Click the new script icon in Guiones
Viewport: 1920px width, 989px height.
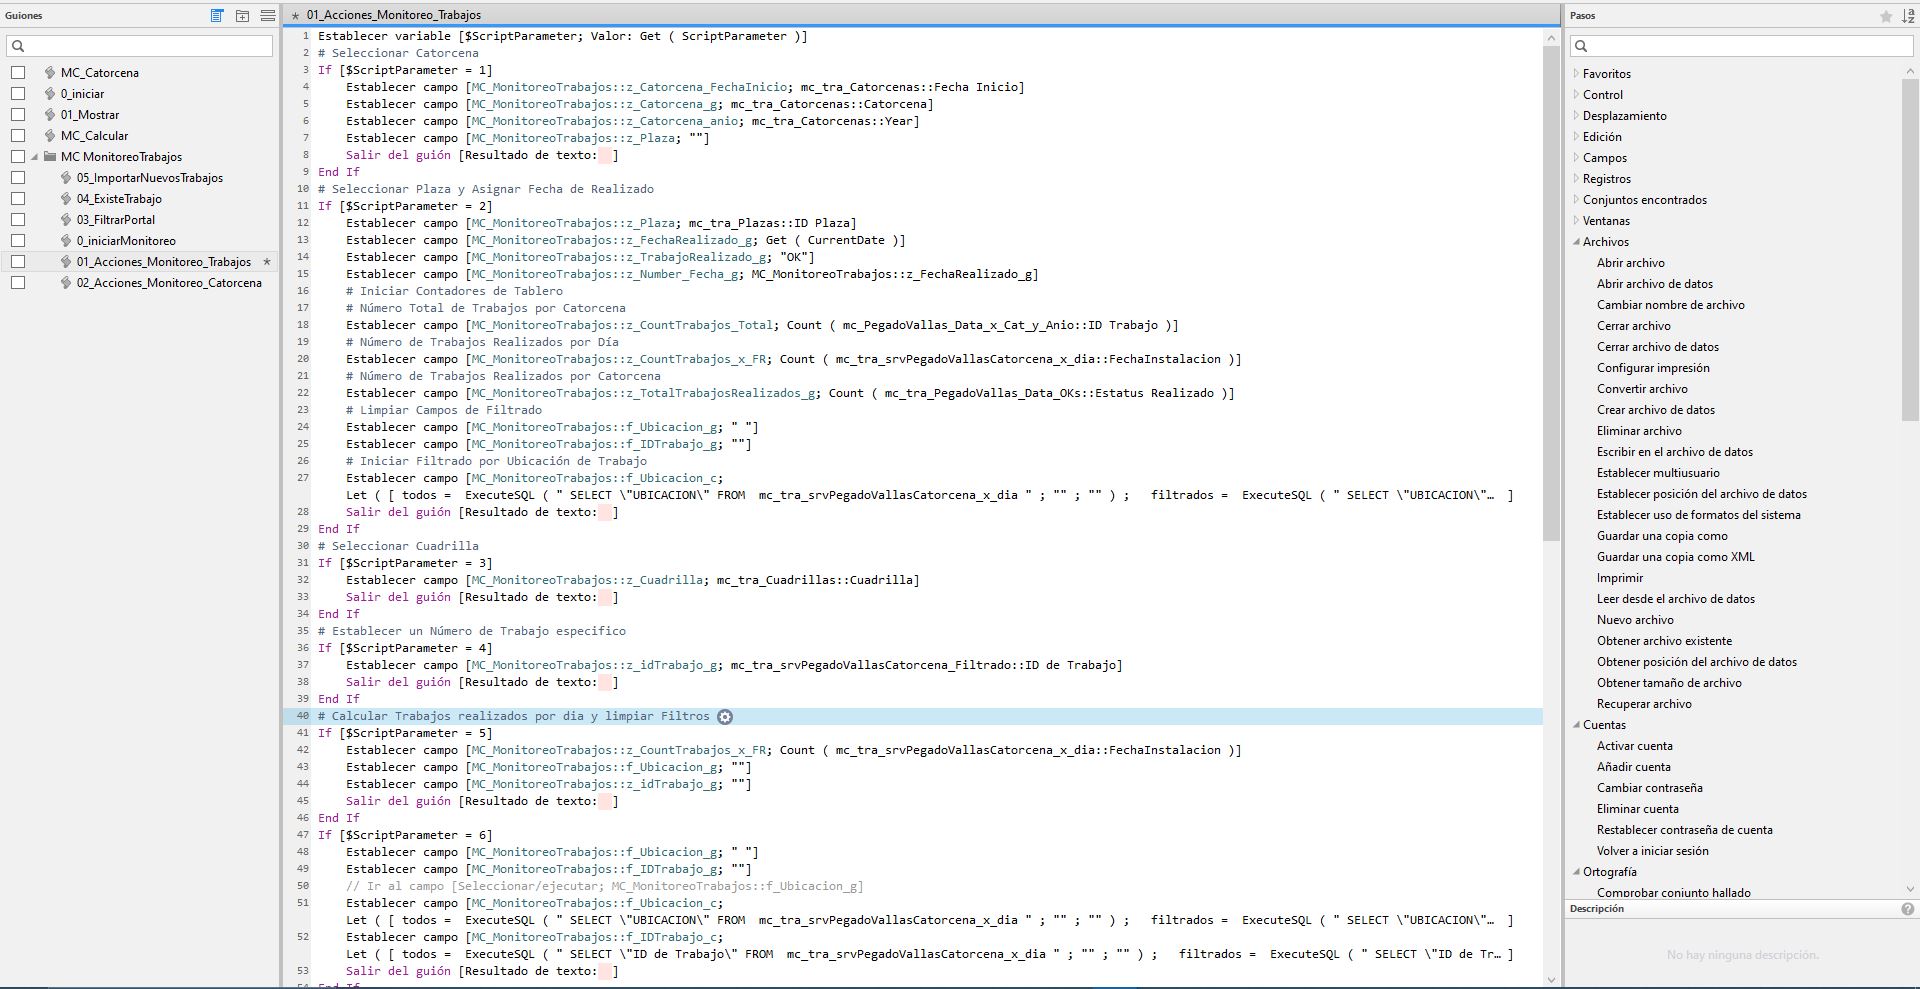217,15
